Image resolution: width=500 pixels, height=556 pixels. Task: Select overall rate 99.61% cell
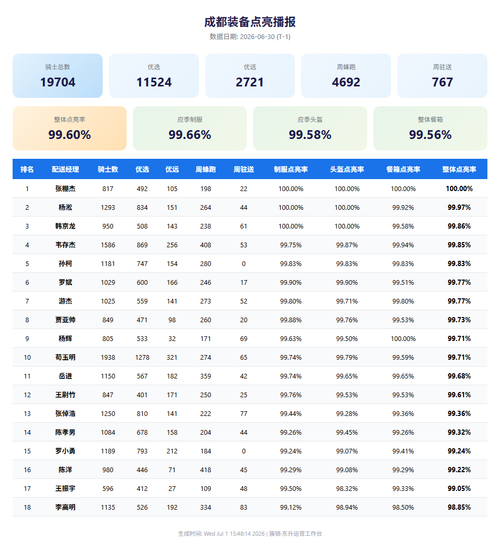[x=459, y=395]
